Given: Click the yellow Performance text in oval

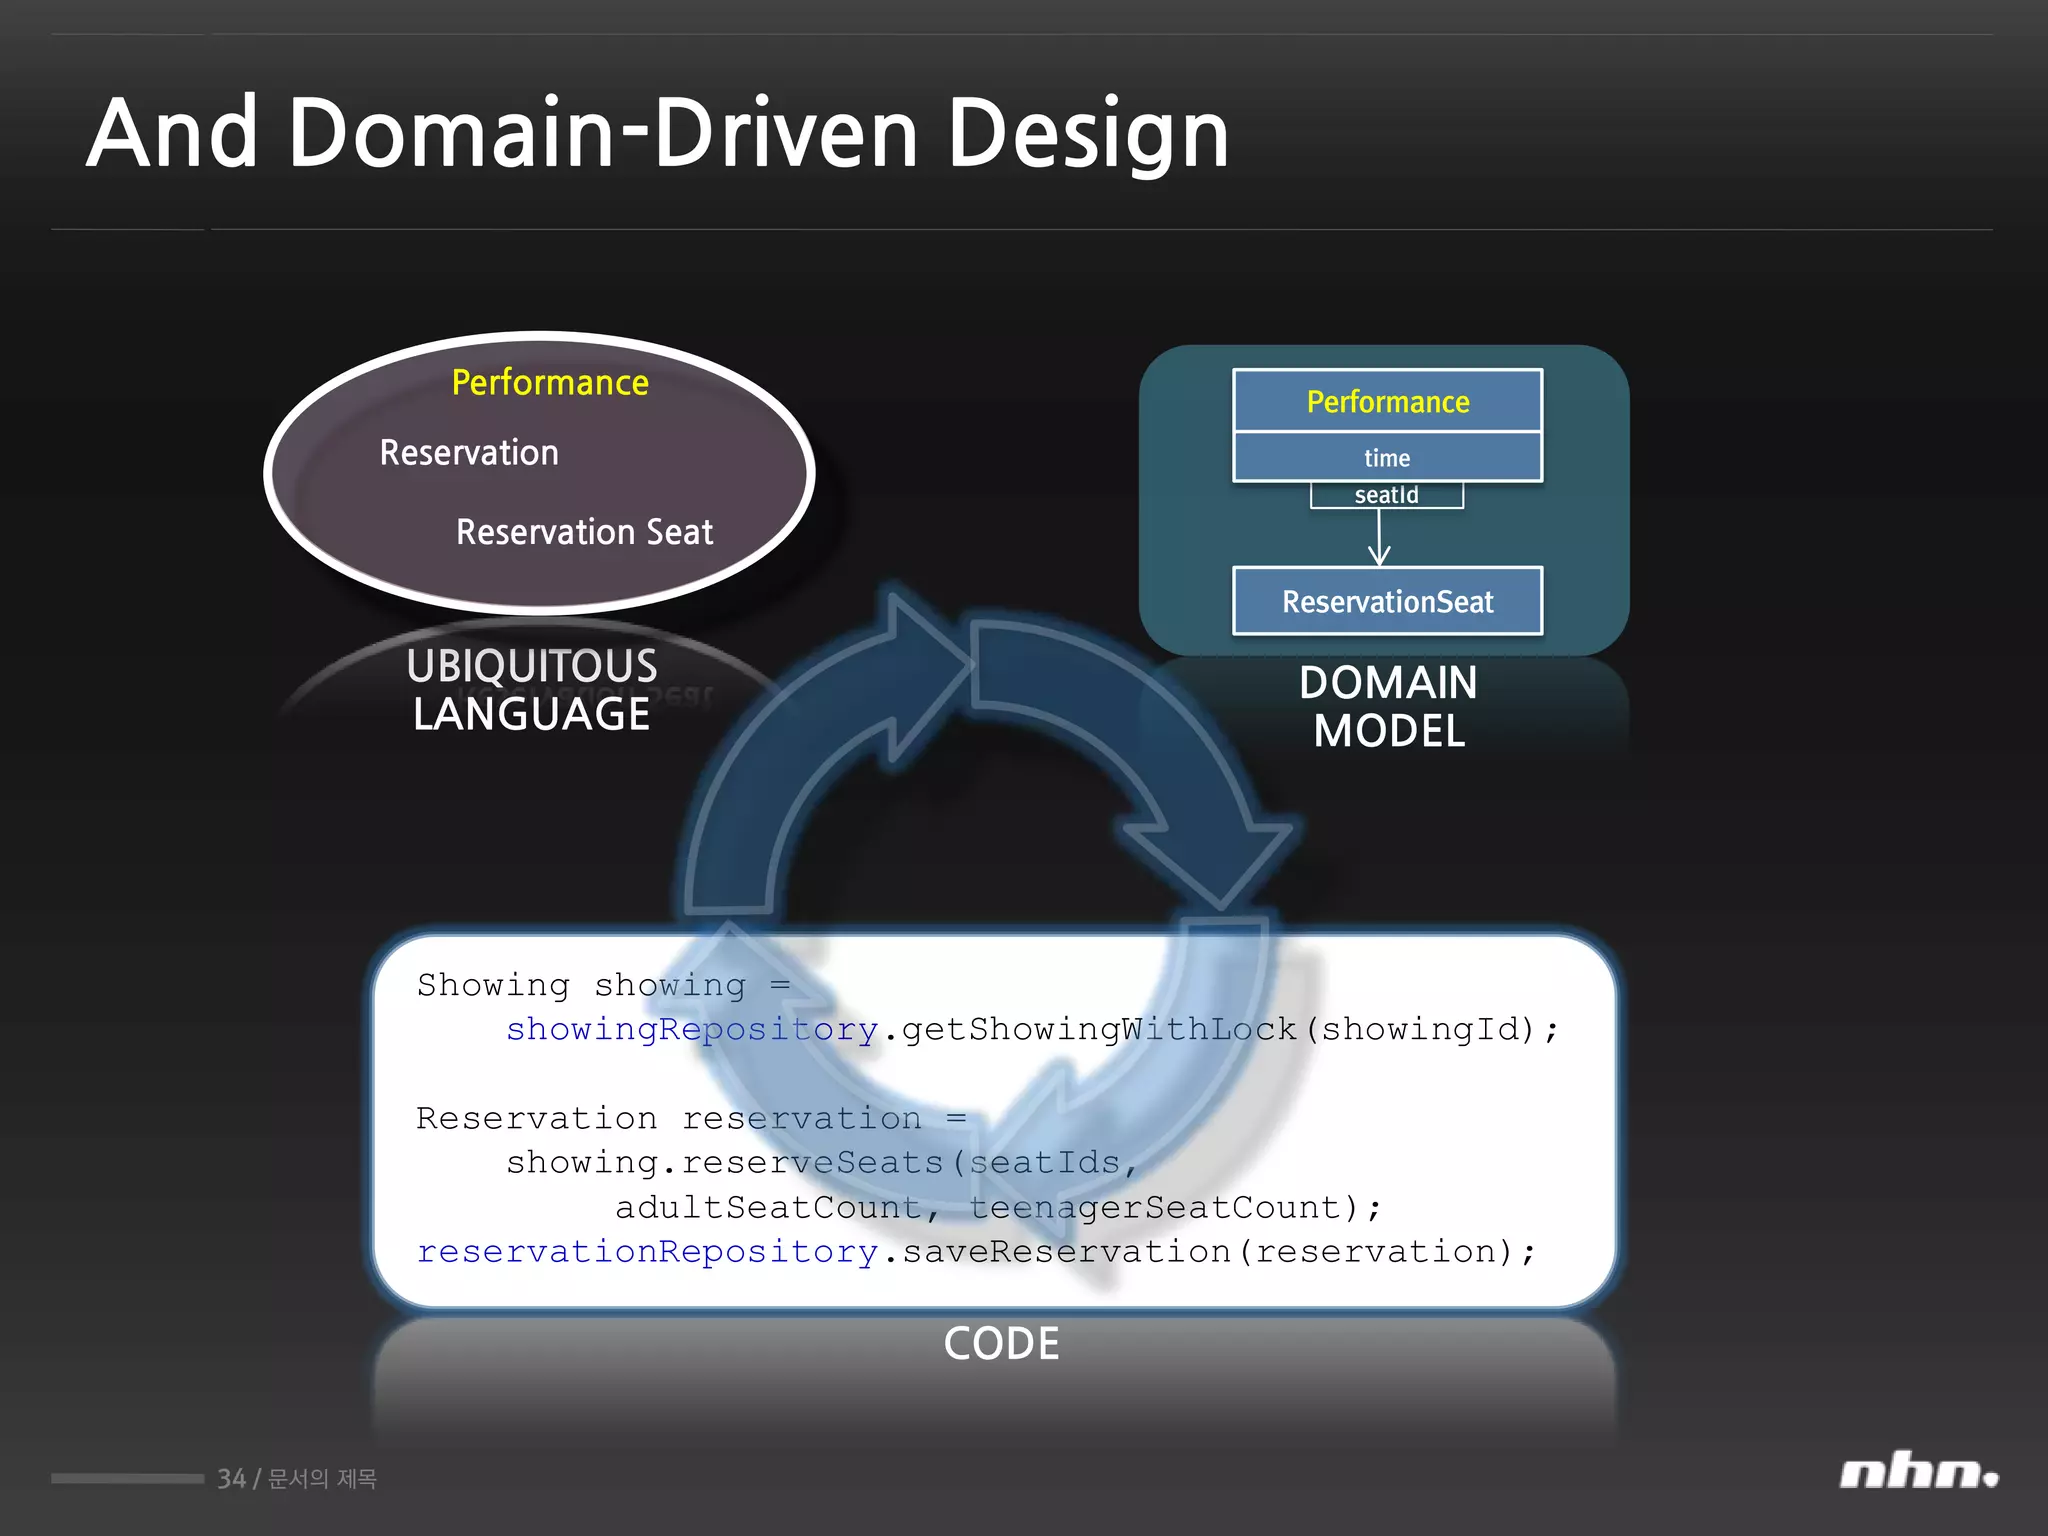Looking at the screenshot, I should coord(550,383).
